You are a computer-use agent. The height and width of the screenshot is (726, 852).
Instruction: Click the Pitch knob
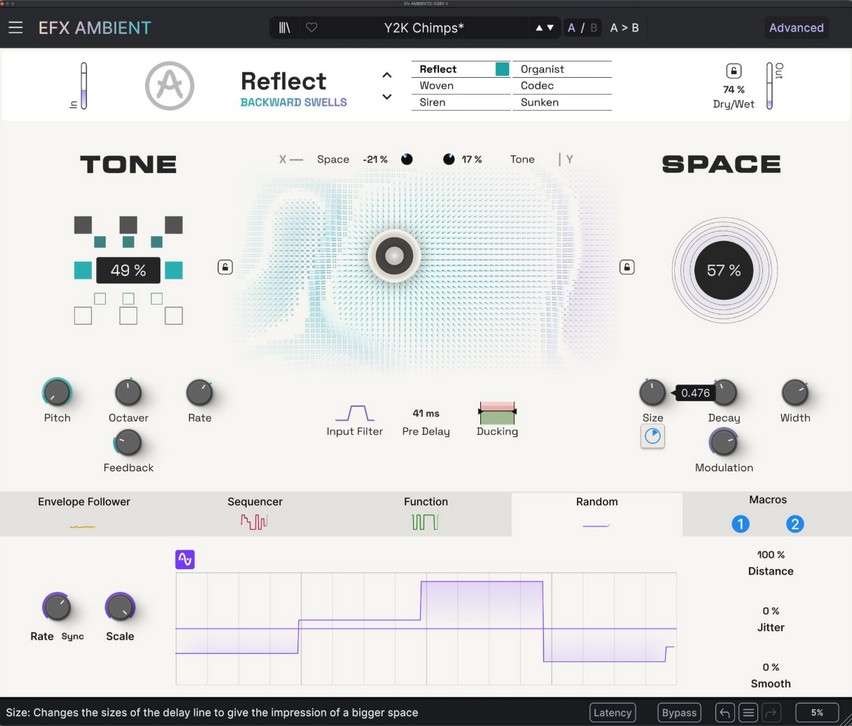click(57, 392)
